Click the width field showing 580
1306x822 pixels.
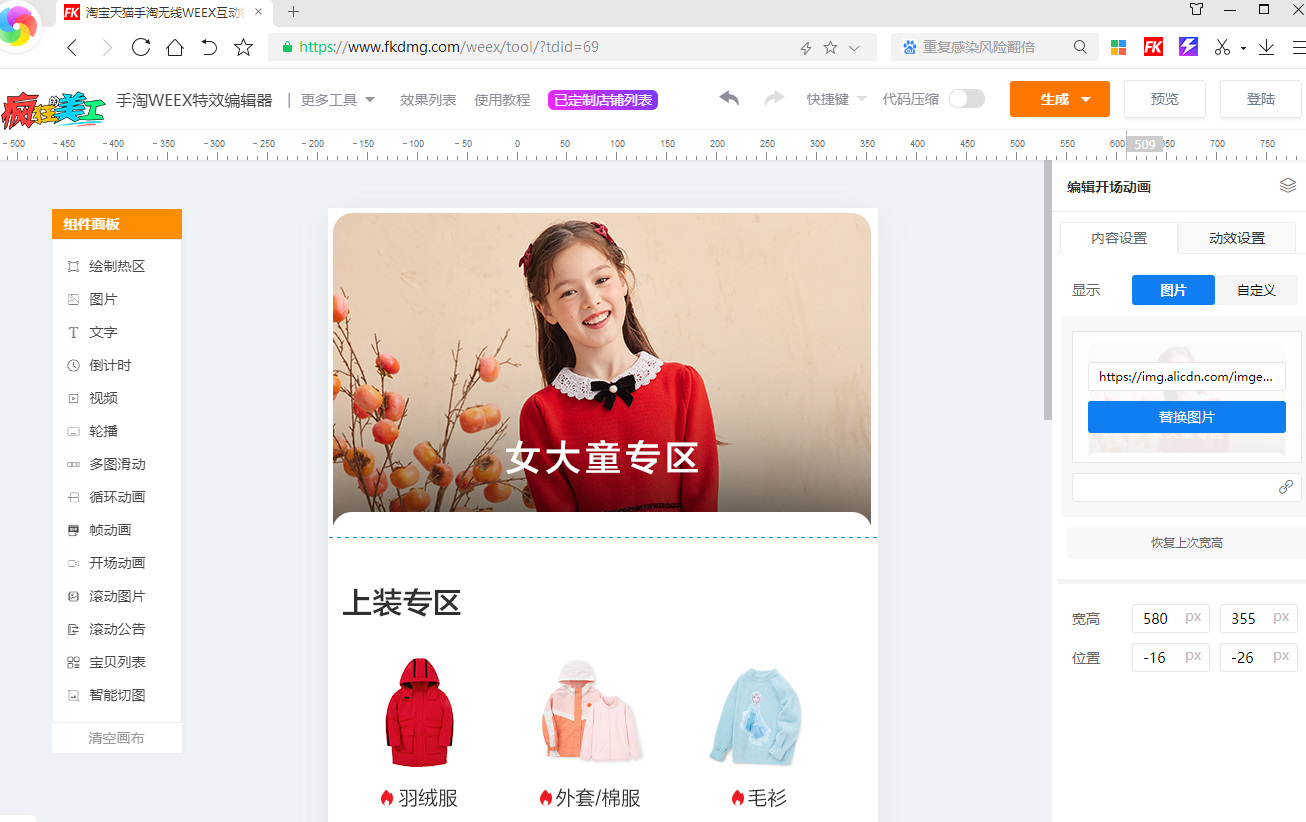pos(1170,618)
